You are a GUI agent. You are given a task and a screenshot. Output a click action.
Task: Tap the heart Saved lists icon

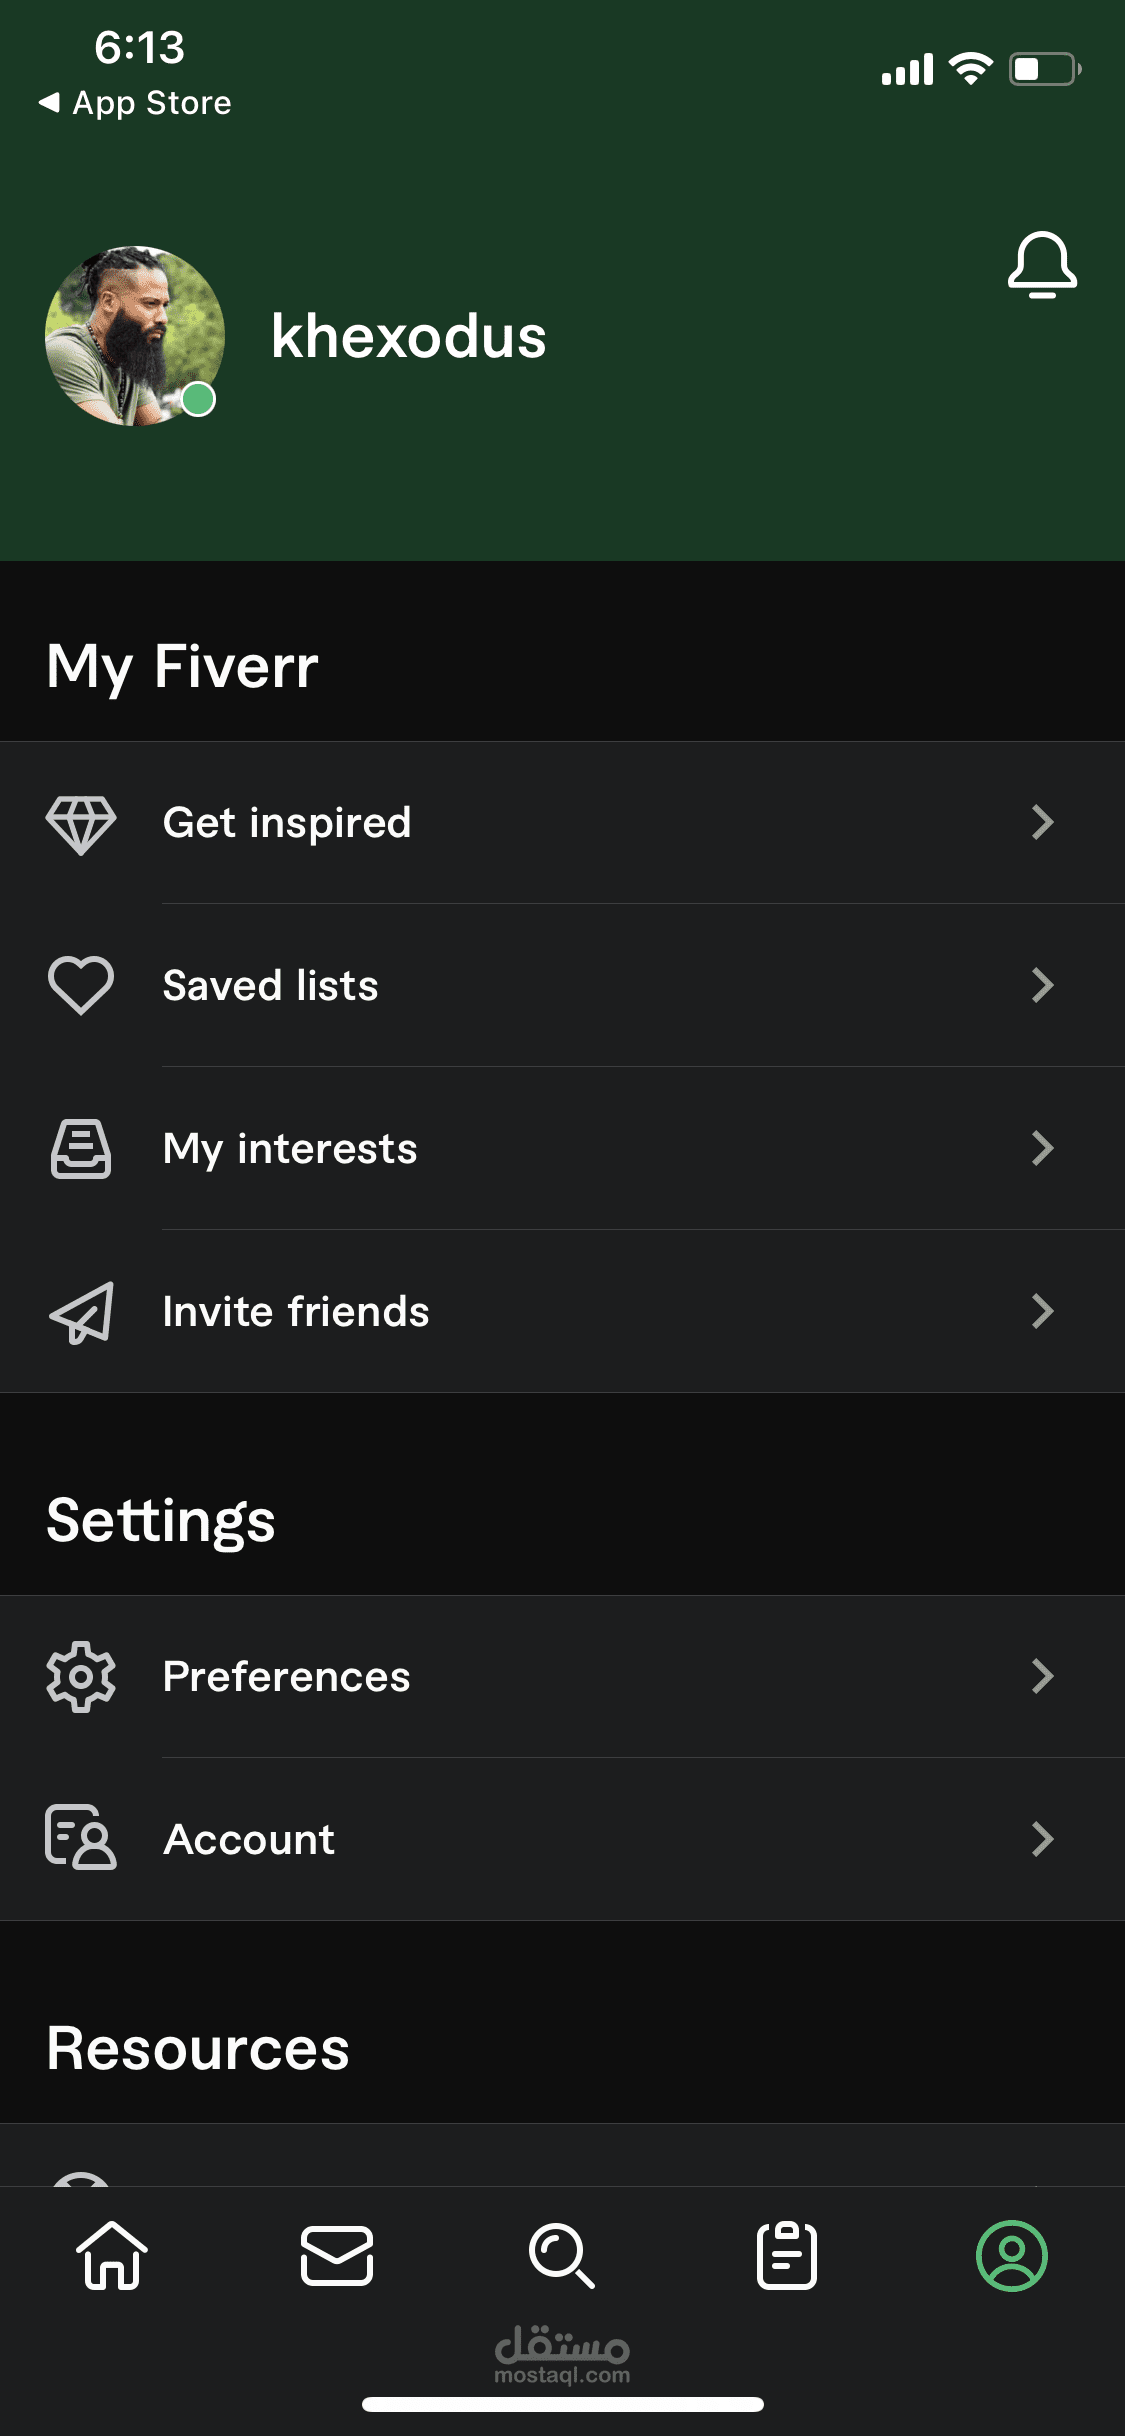coord(81,986)
